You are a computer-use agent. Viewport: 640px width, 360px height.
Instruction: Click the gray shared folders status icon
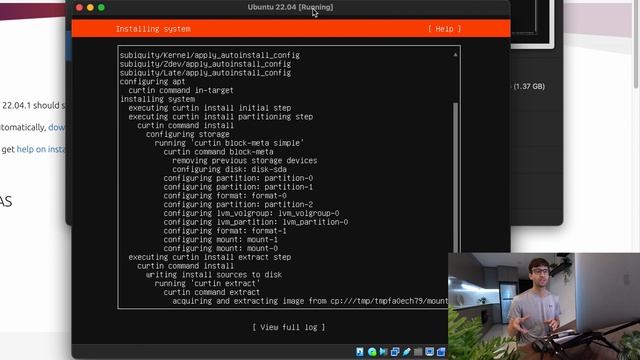tap(418, 351)
